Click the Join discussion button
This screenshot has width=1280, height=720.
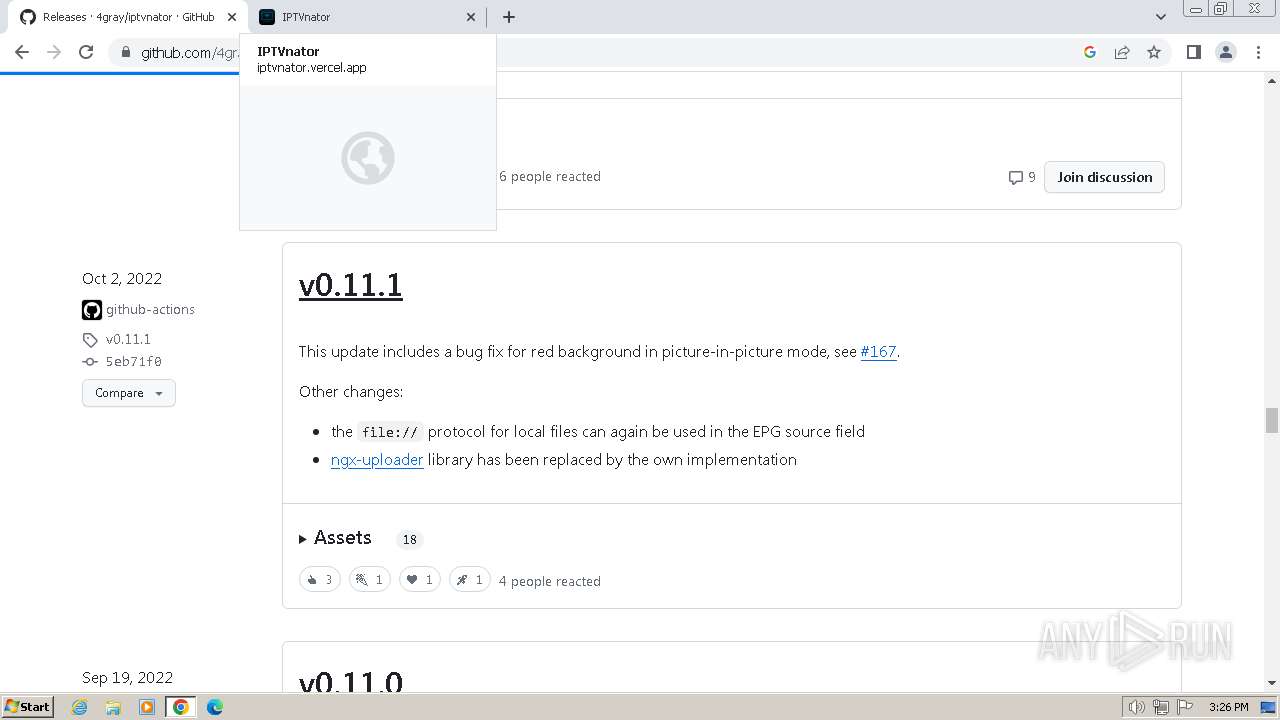(1104, 177)
